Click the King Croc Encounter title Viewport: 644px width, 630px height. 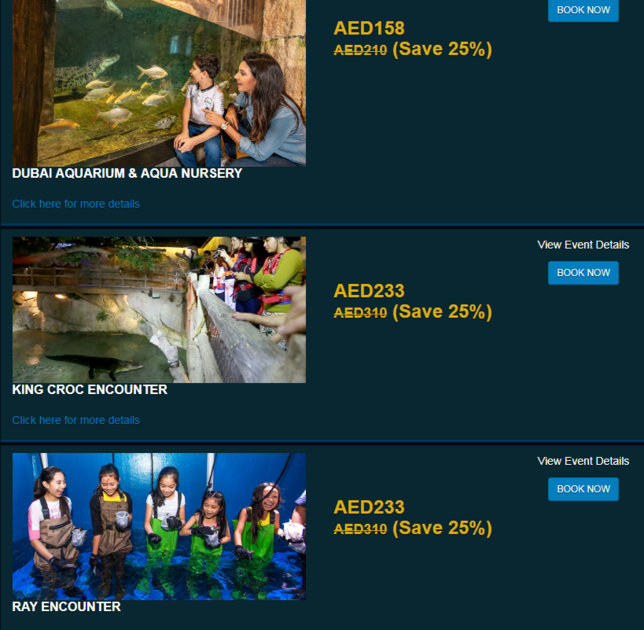coord(90,389)
